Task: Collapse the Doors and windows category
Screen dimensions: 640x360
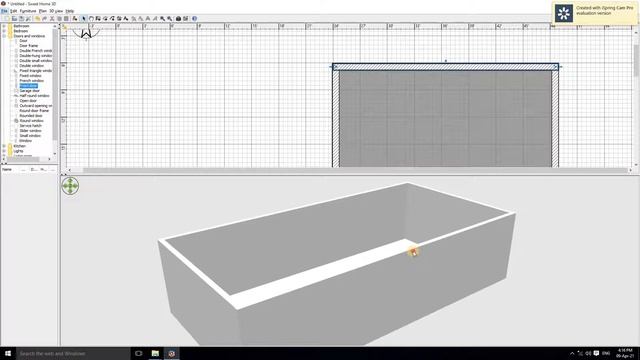Action: tap(4, 36)
